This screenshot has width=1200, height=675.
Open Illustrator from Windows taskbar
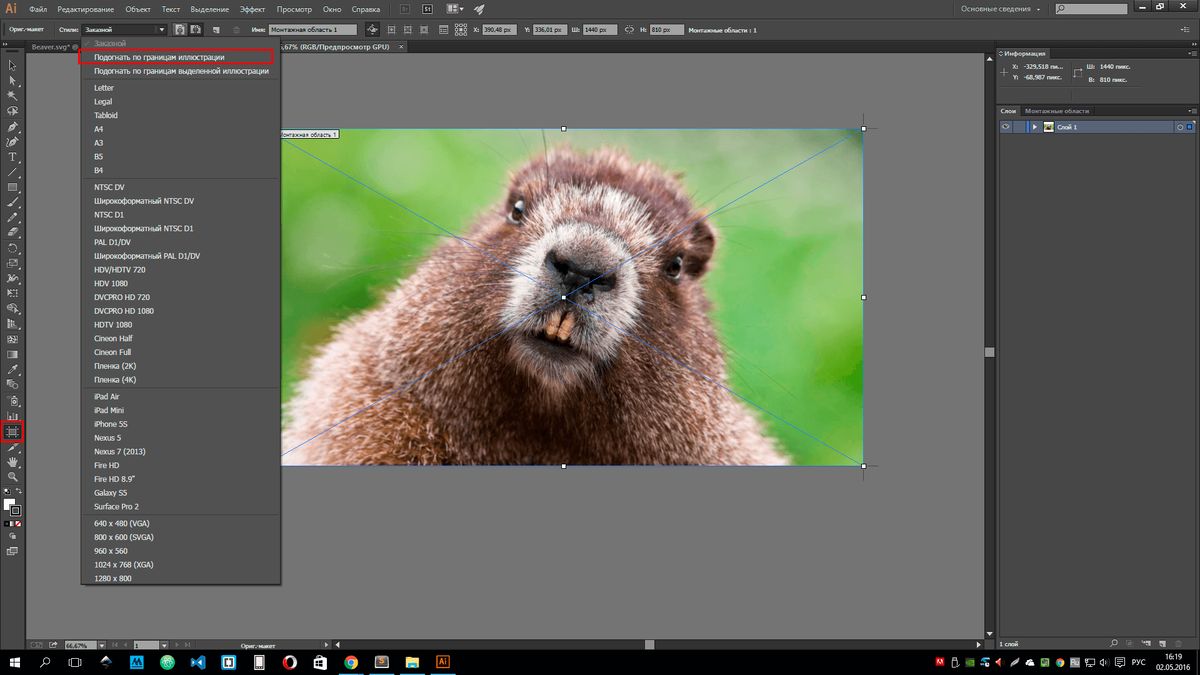coord(443,662)
